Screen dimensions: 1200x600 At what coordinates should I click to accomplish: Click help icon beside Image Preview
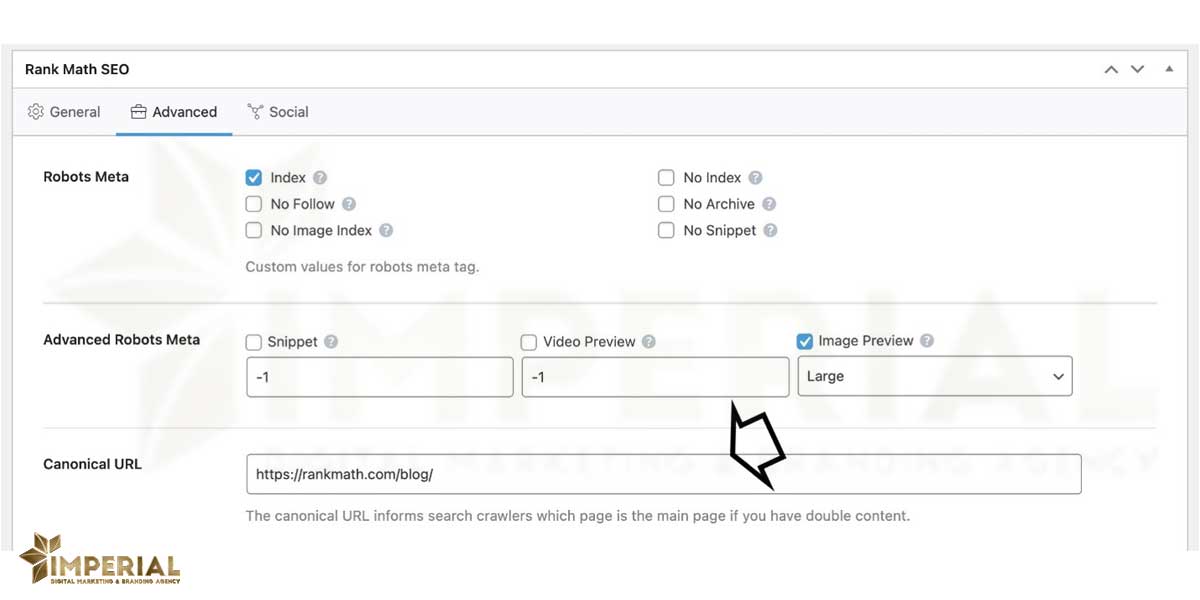pos(927,341)
